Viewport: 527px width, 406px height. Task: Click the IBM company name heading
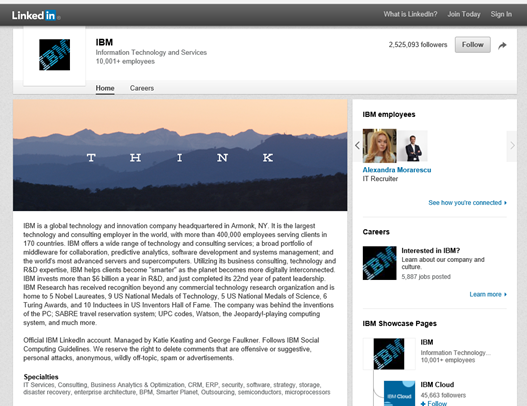(x=104, y=42)
